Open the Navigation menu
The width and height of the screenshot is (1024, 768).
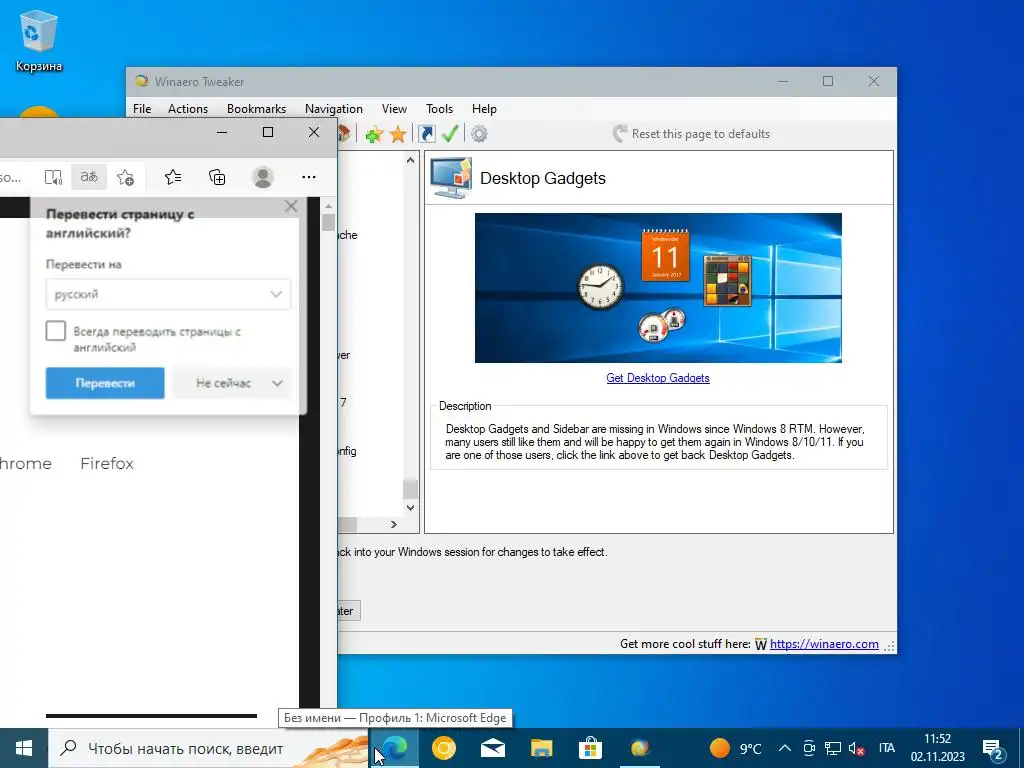point(334,109)
